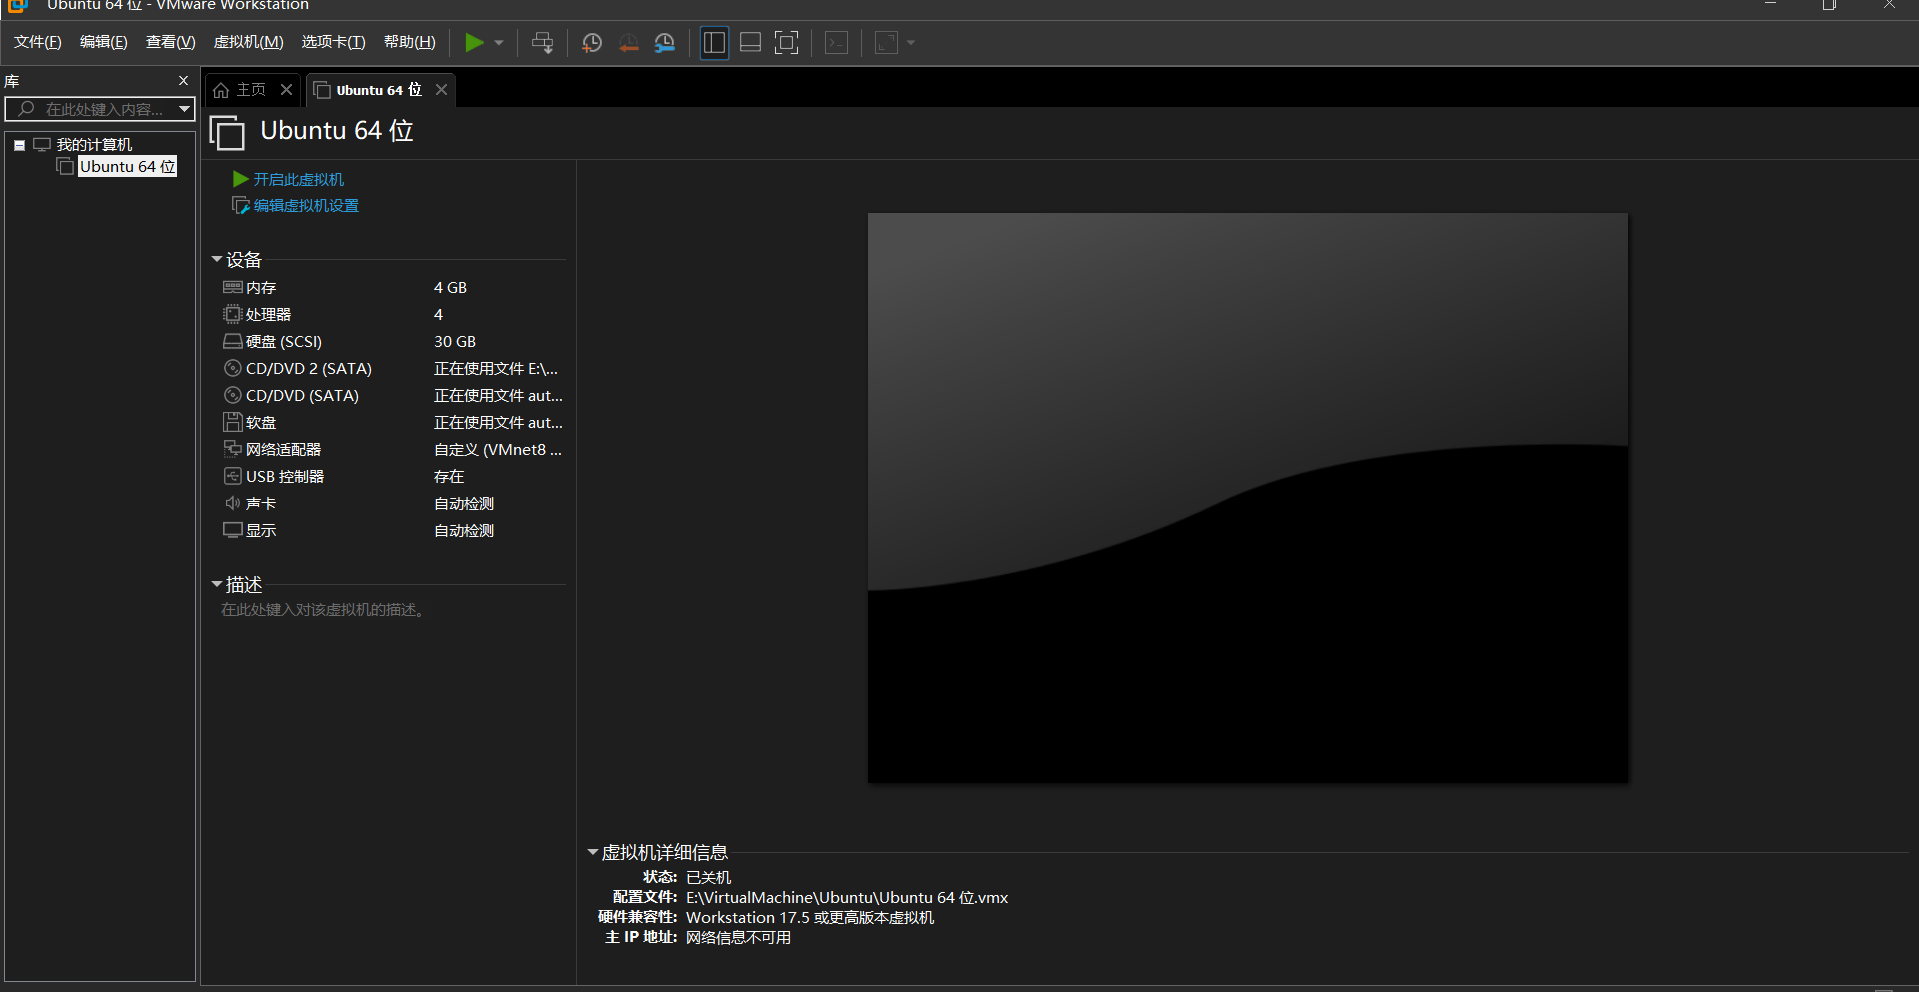This screenshot has height=992, width=1919.
Task: Open the snapshot manager toolbar icon
Action: (x=665, y=43)
